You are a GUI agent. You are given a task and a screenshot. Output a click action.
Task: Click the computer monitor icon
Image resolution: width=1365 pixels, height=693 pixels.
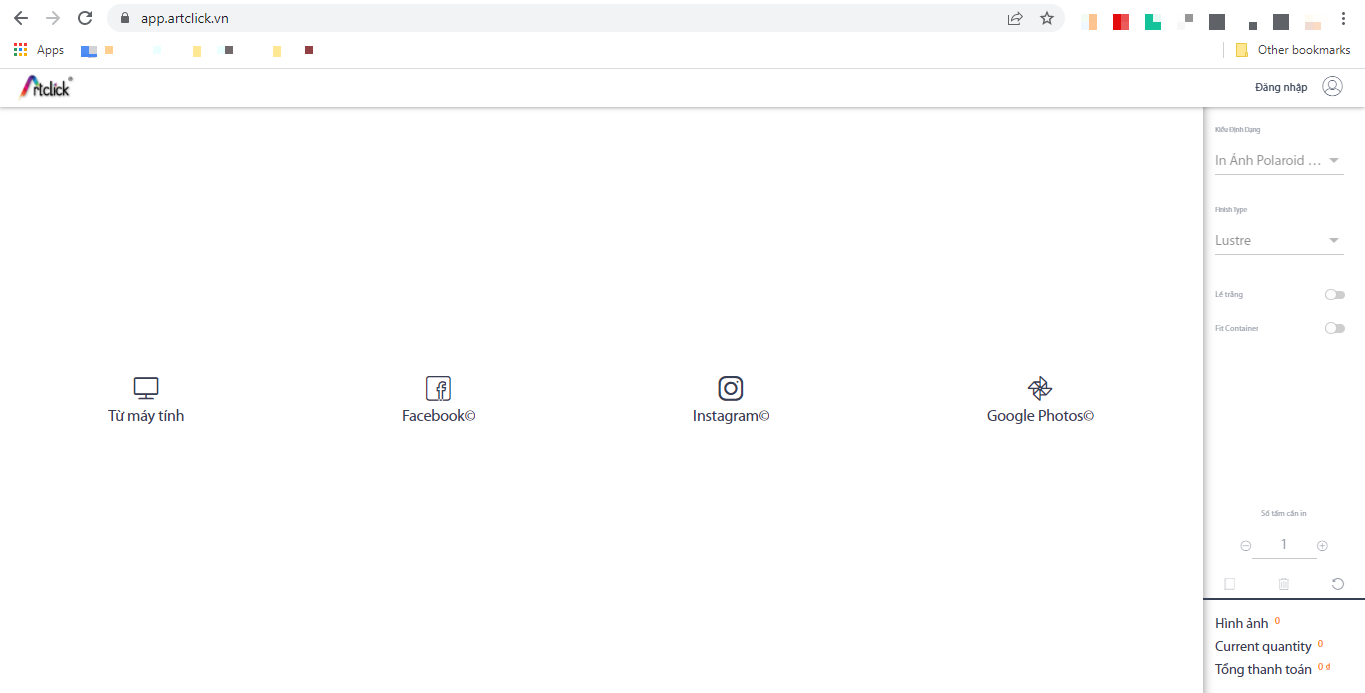point(146,388)
